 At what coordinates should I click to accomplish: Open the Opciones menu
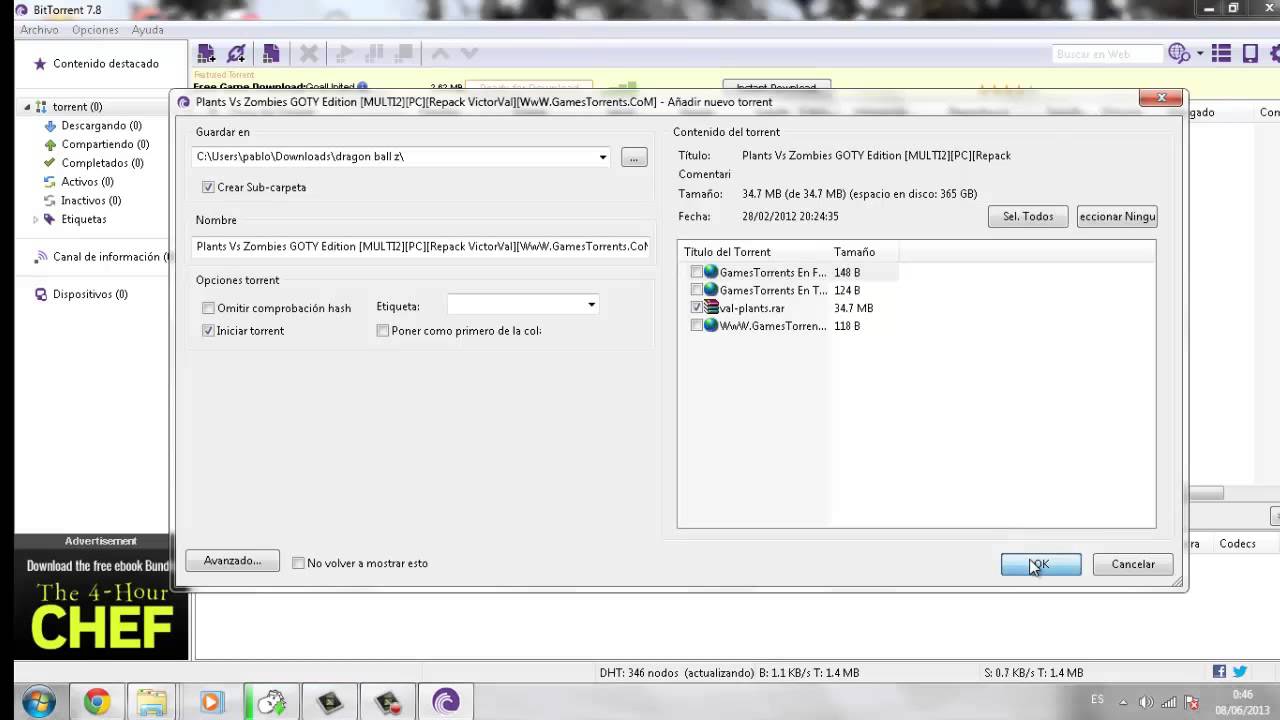(95, 30)
